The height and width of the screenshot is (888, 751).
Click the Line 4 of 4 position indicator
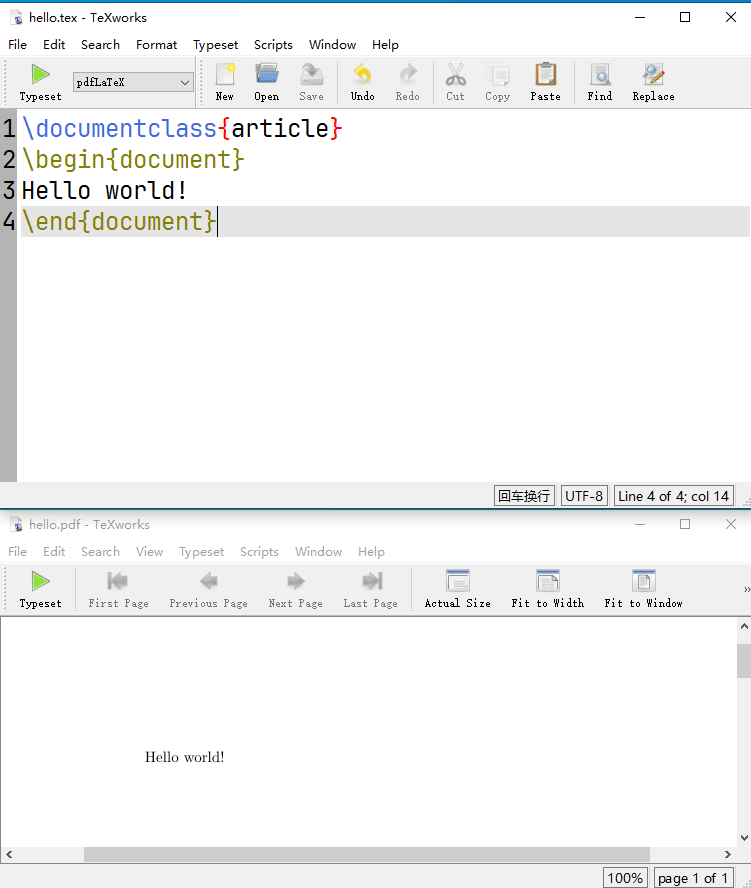(x=673, y=496)
